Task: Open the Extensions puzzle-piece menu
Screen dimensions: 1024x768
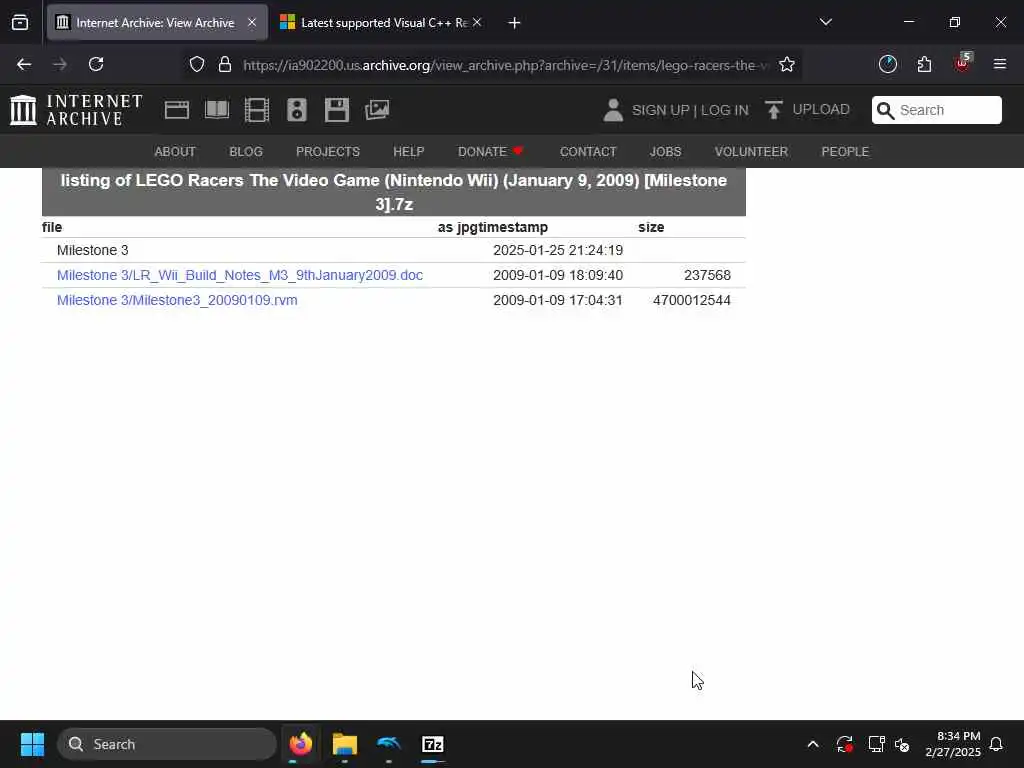Action: 924,64
